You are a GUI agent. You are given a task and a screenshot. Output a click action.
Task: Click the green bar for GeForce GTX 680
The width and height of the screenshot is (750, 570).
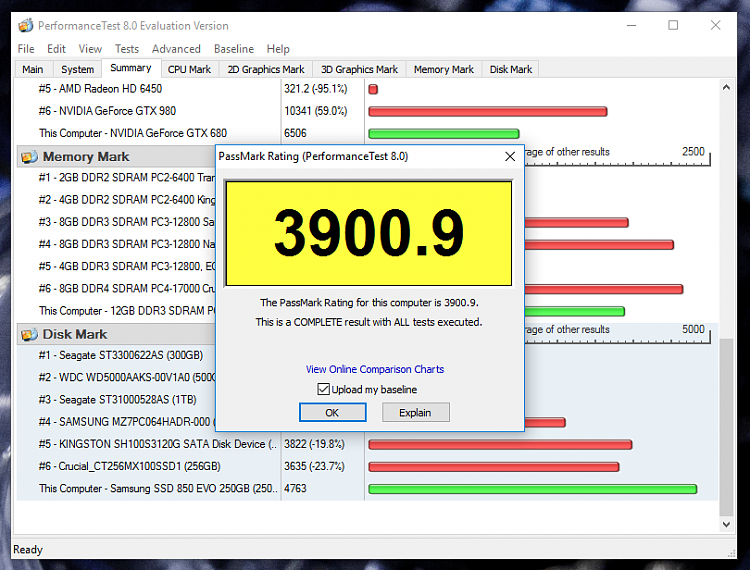[x=444, y=133]
